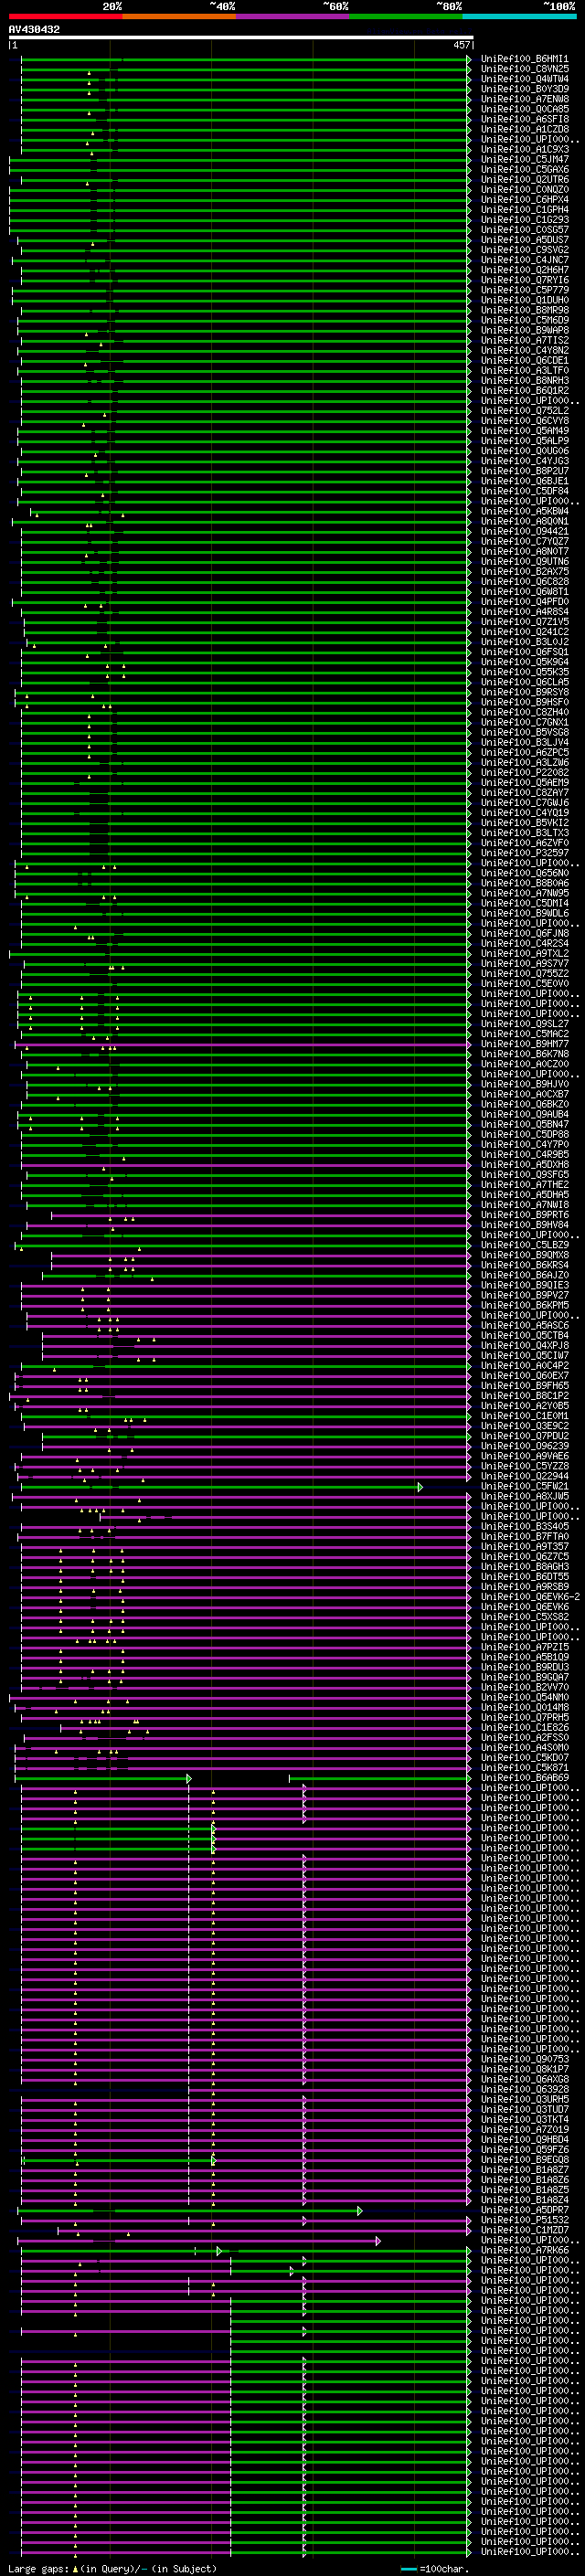Click label UniRef100_Q90753
Screen dimensions: 585x2576
[525, 2059]
